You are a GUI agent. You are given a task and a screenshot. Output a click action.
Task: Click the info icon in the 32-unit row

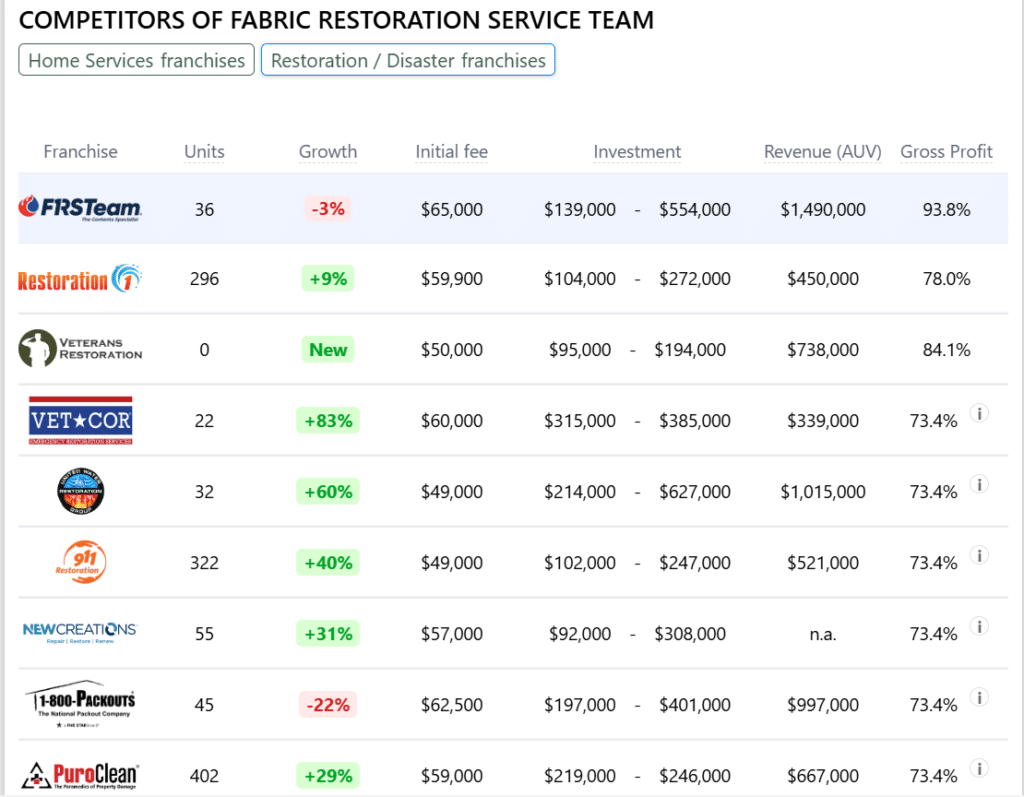point(978,484)
